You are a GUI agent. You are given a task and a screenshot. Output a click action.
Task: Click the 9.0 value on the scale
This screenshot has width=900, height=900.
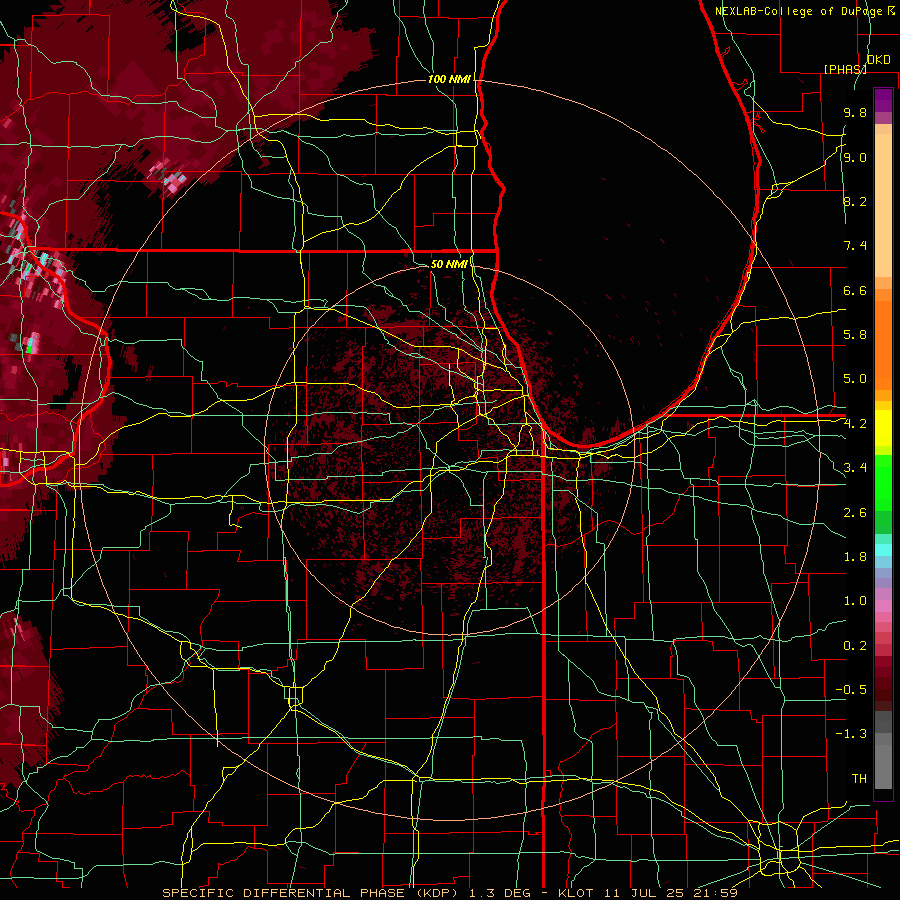(855, 157)
